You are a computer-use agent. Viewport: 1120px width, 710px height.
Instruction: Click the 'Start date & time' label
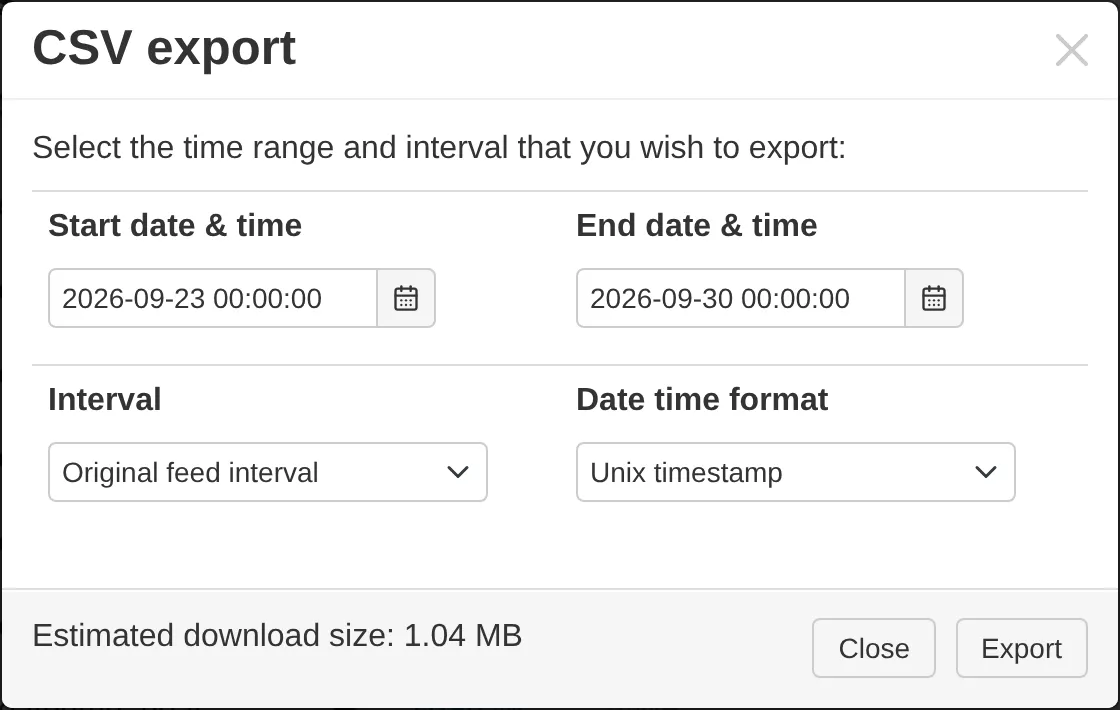point(175,226)
